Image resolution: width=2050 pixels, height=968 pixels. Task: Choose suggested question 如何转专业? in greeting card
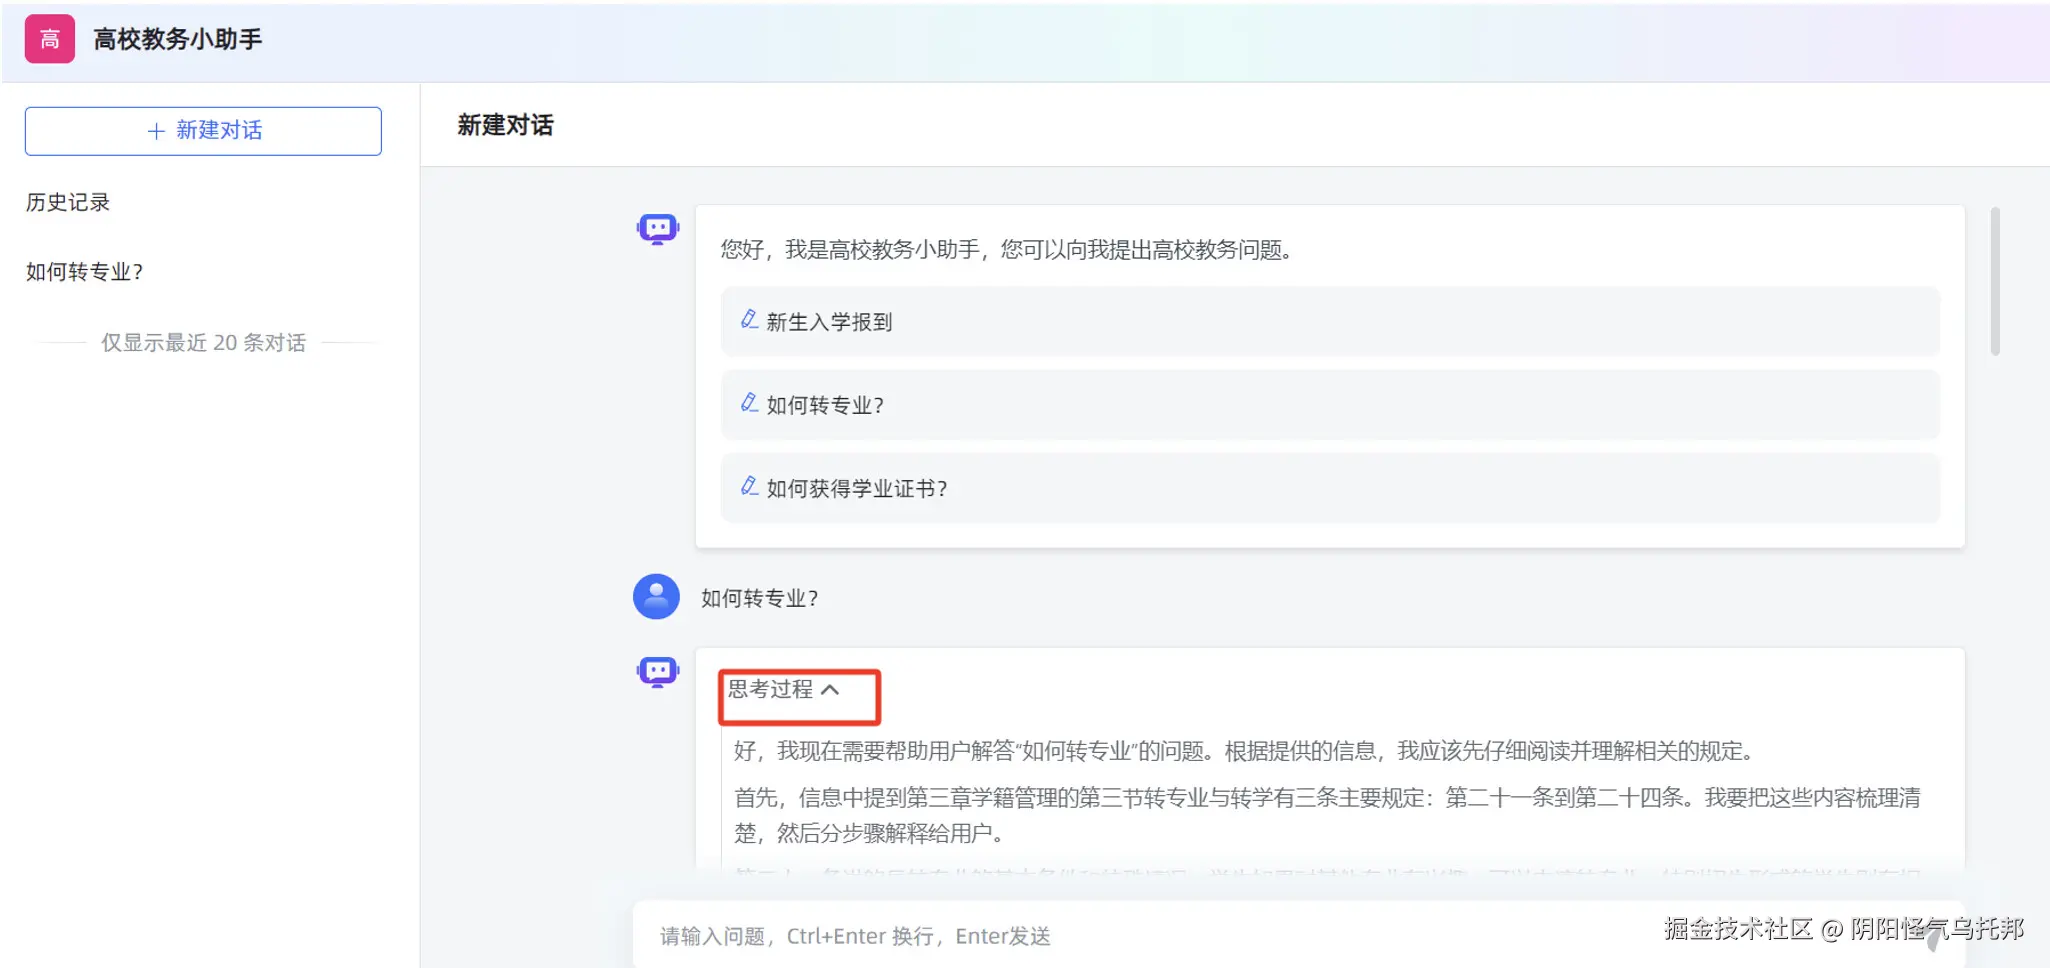click(x=1330, y=405)
